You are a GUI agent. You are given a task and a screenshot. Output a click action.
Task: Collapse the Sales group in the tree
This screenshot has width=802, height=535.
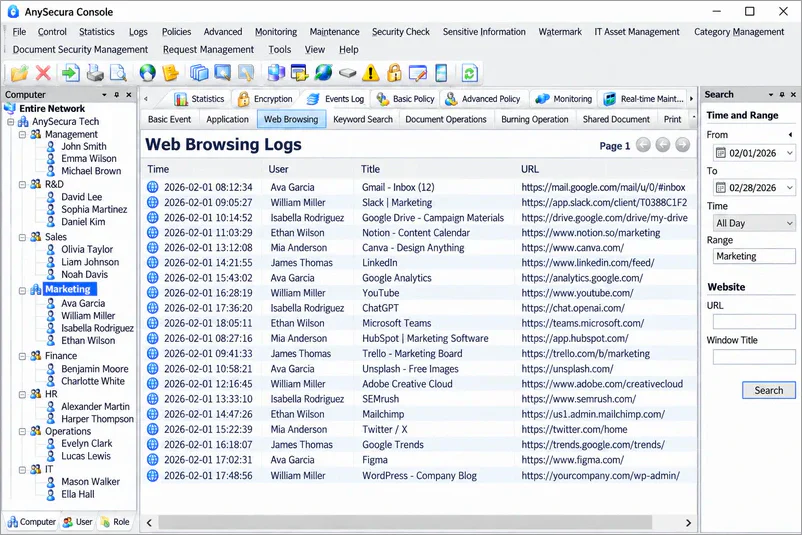click(23, 237)
